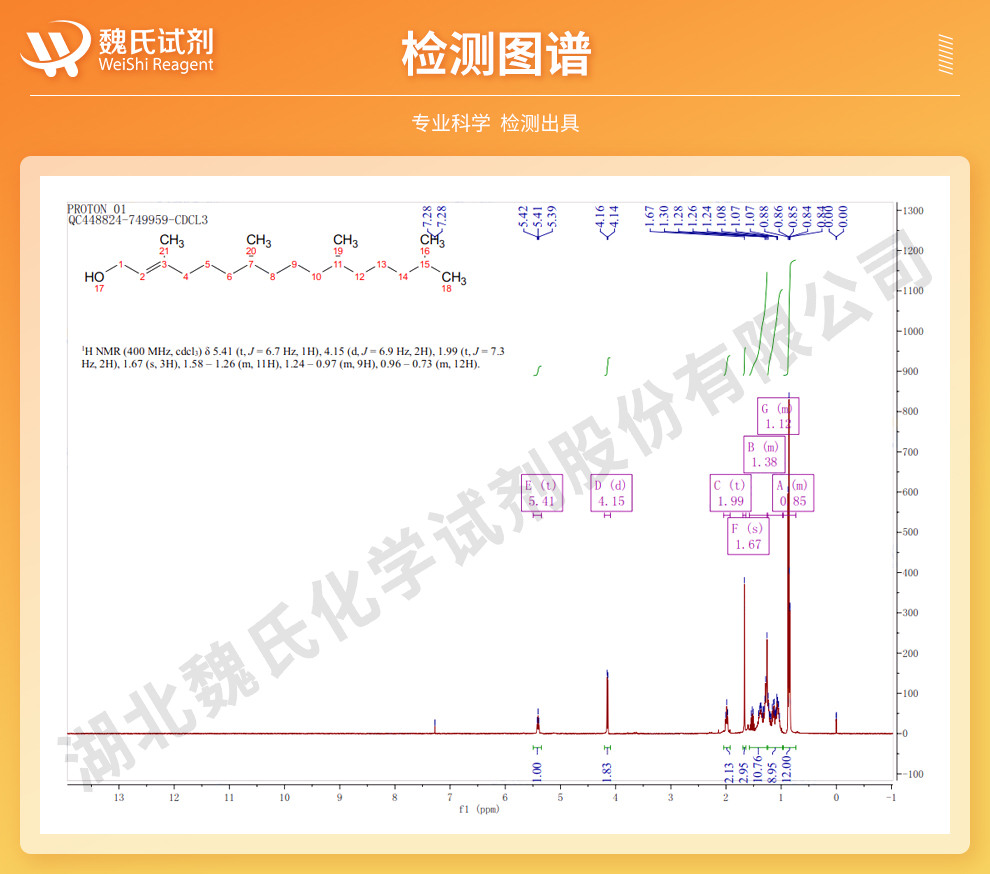The height and width of the screenshot is (874, 990).
Task: Select the F (s) 1.67 peak box
Action: (x=747, y=537)
